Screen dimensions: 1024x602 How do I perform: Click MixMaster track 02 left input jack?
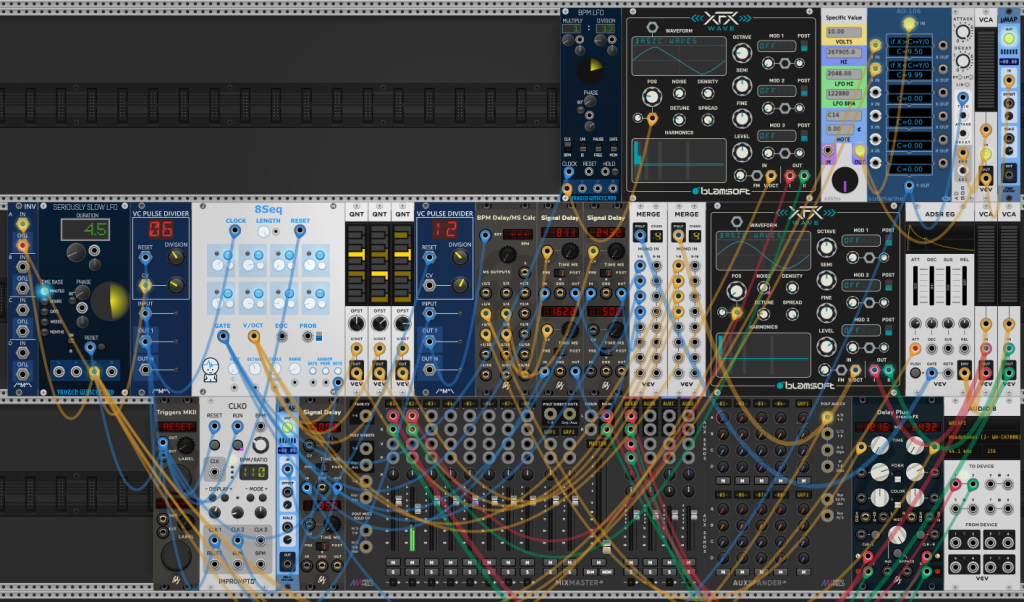412,416
